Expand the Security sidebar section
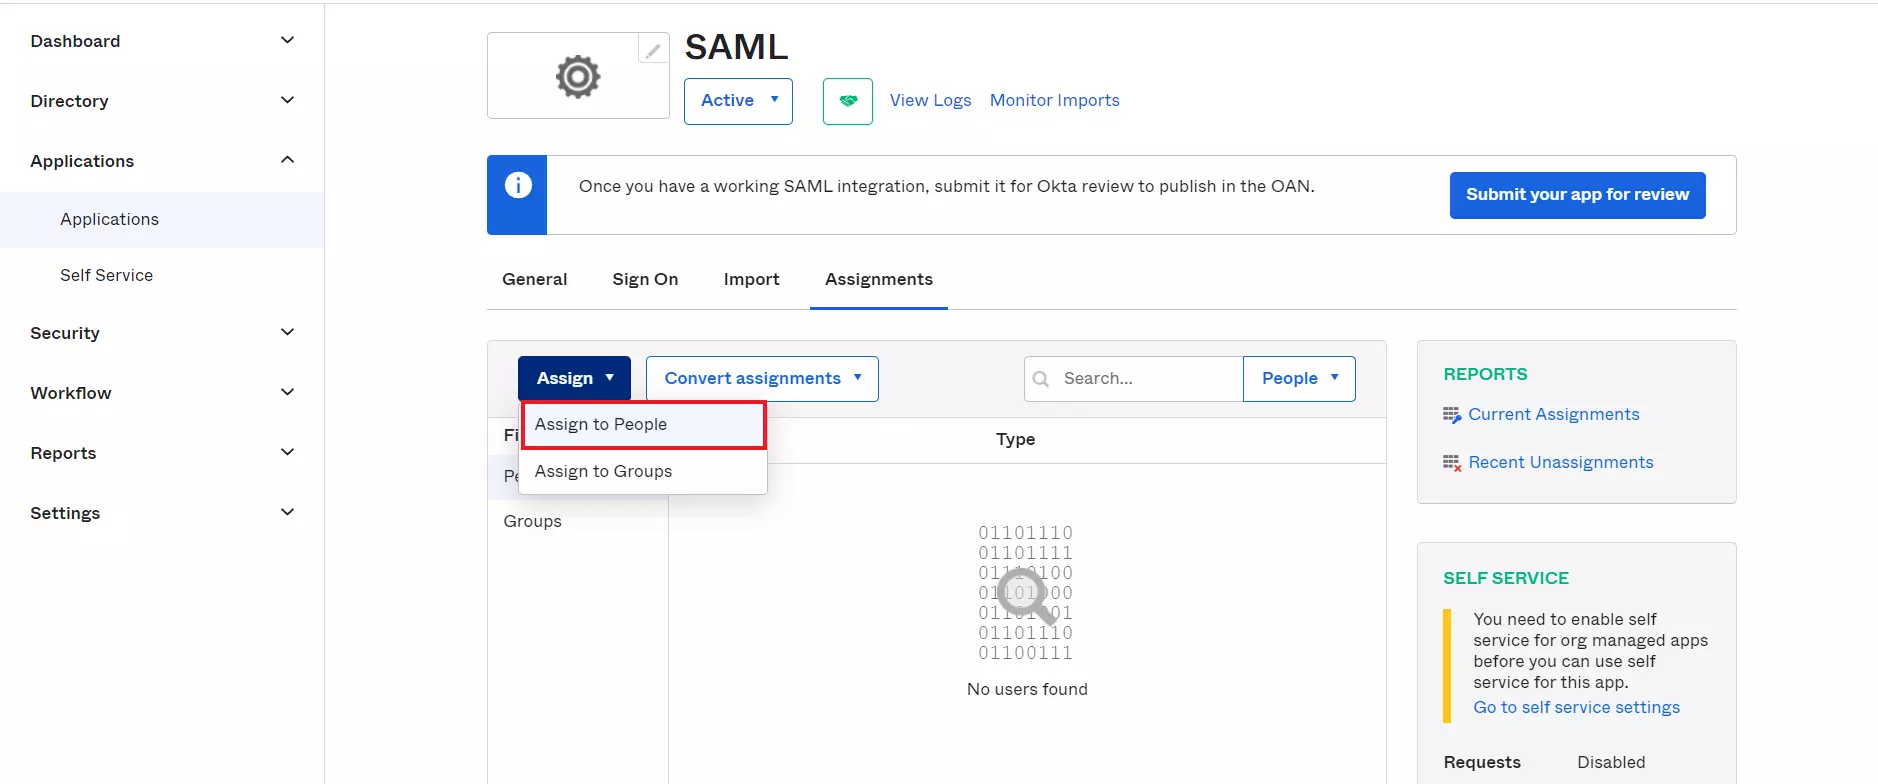This screenshot has height=784, width=1878. click(162, 333)
